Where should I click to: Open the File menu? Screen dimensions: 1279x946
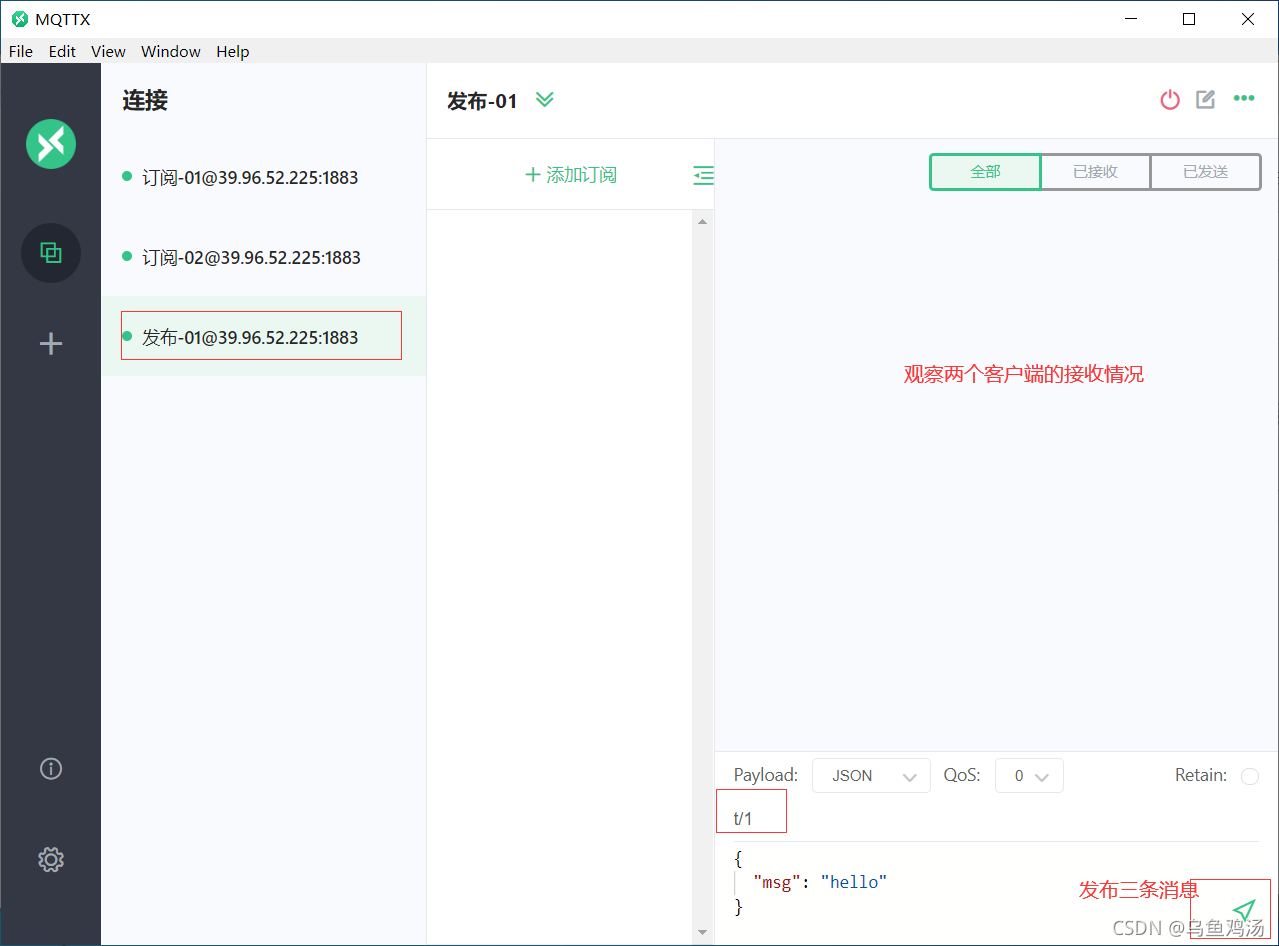point(20,51)
